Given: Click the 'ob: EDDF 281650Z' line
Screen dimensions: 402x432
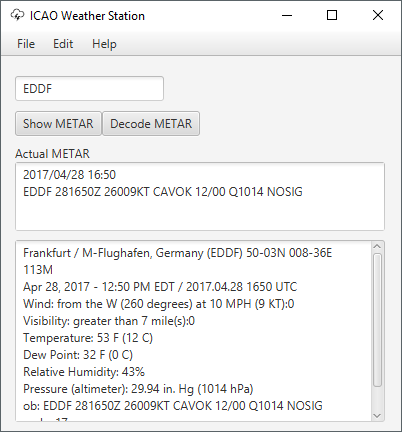Looking at the screenshot, I should [173, 406].
